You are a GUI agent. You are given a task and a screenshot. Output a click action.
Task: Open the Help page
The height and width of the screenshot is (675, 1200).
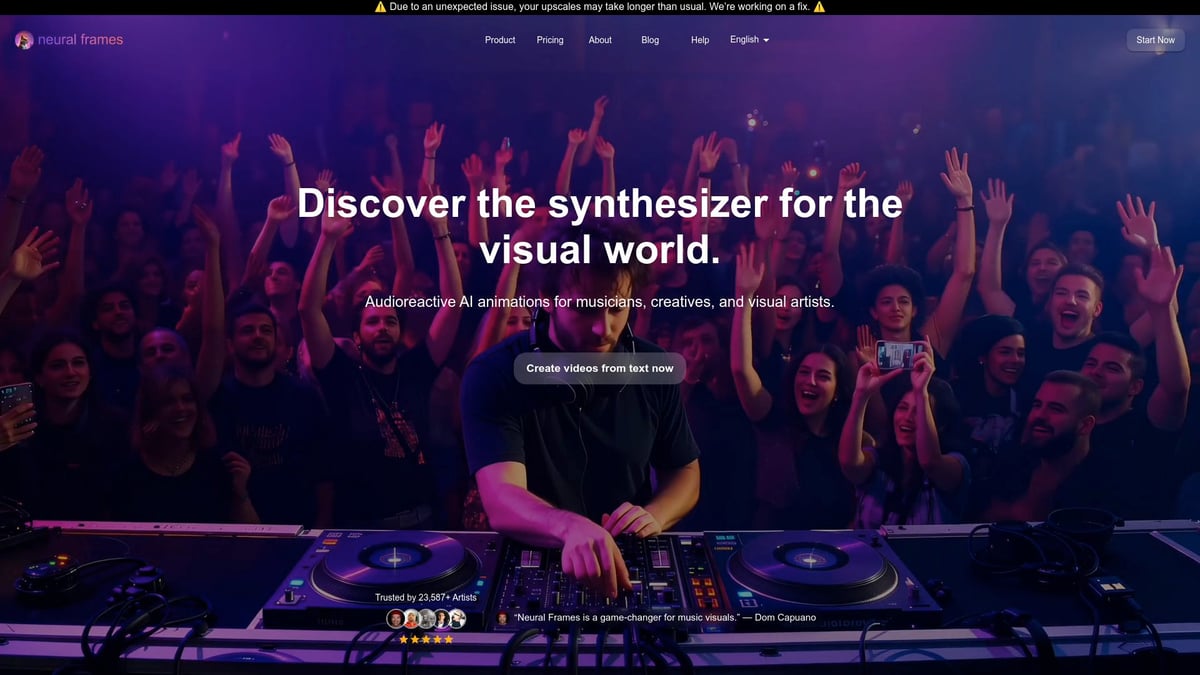[x=699, y=40]
